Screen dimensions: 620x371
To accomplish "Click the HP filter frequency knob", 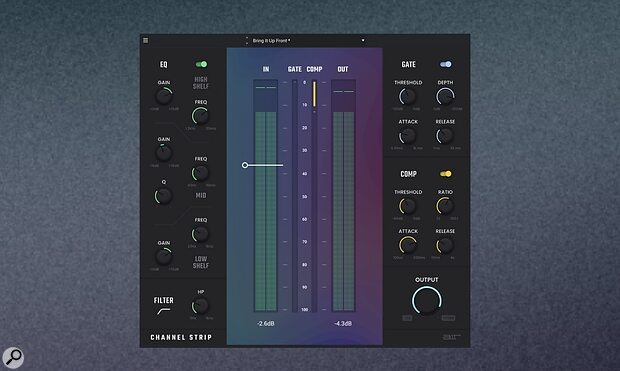I will point(200,306).
